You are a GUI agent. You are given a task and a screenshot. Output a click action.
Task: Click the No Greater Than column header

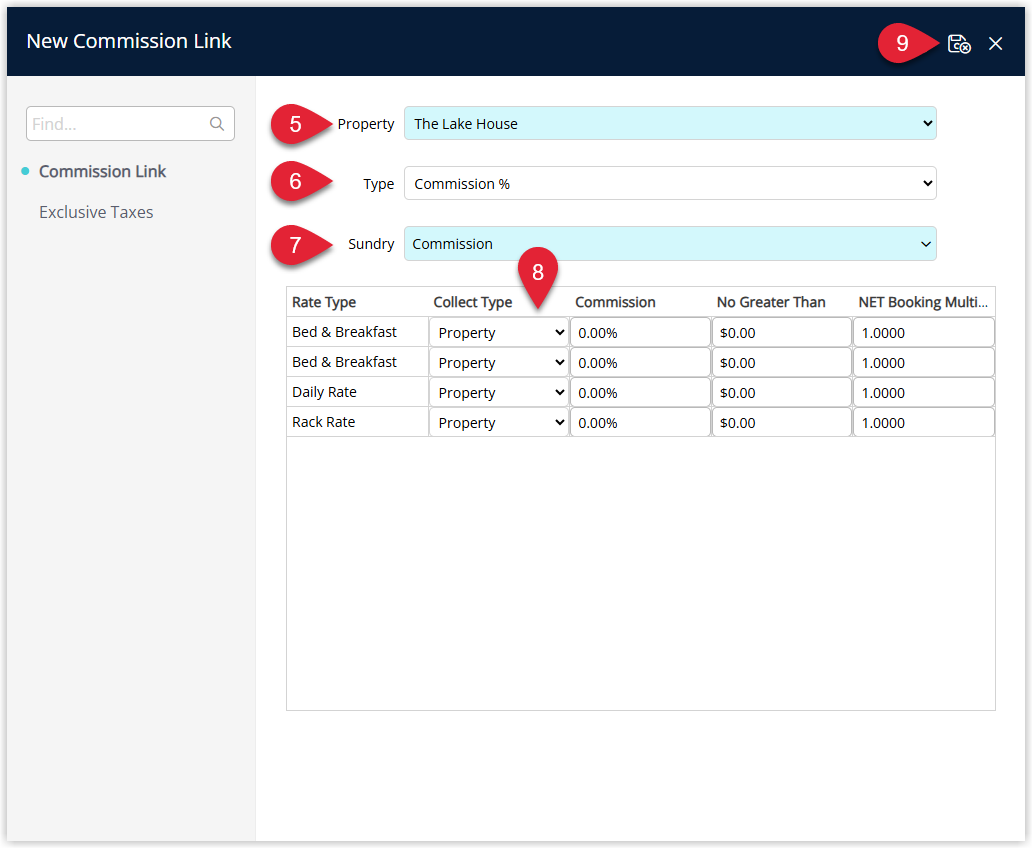(771, 302)
